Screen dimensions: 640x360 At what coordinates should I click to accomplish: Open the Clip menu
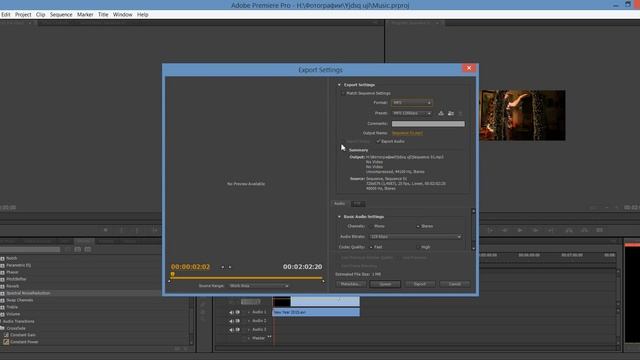pos(40,14)
